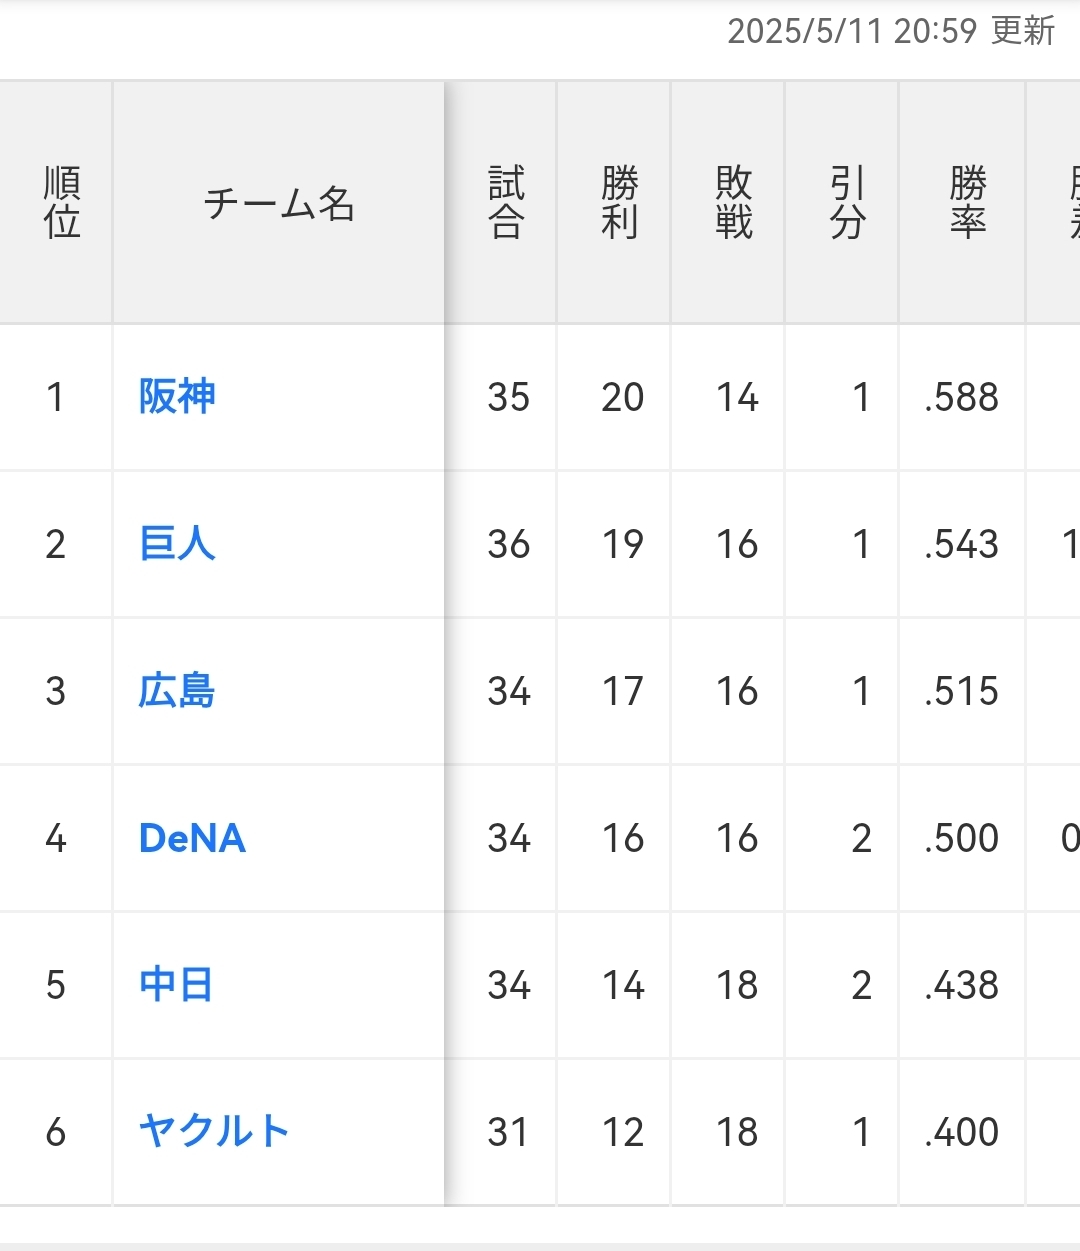The height and width of the screenshot is (1251, 1080).
Task: Click 広島's rank number 3
Action: point(56,692)
